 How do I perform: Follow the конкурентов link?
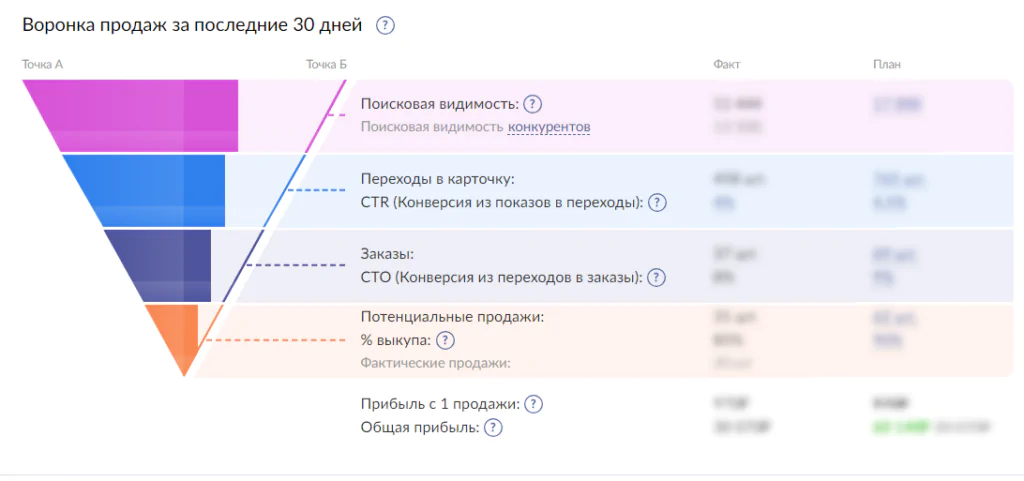click(549, 127)
